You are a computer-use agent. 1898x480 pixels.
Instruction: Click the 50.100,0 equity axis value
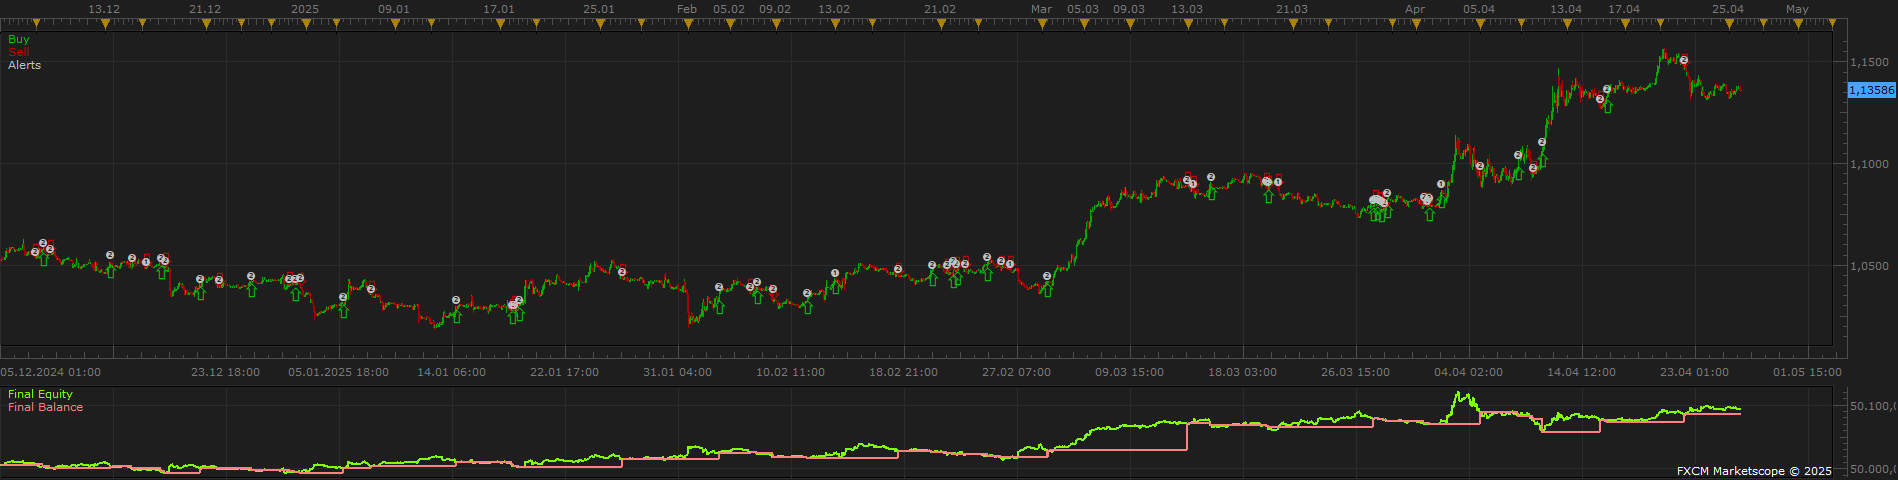(1872, 406)
